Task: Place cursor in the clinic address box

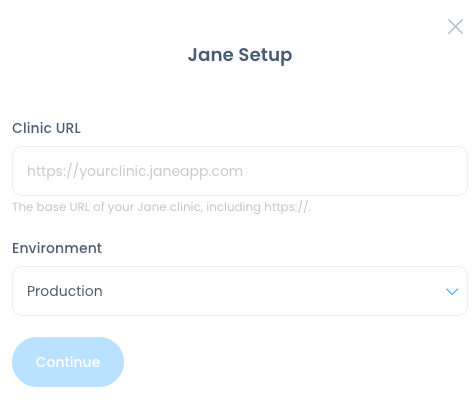Action: tap(240, 171)
